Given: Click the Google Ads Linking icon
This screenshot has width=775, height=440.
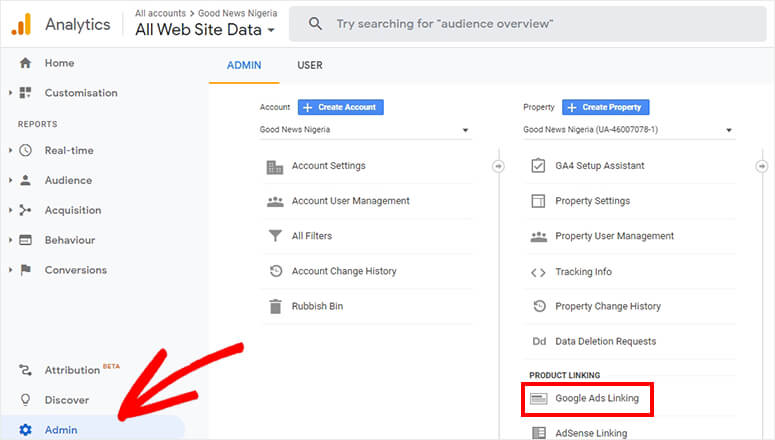Looking at the screenshot, I should (539, 398).
